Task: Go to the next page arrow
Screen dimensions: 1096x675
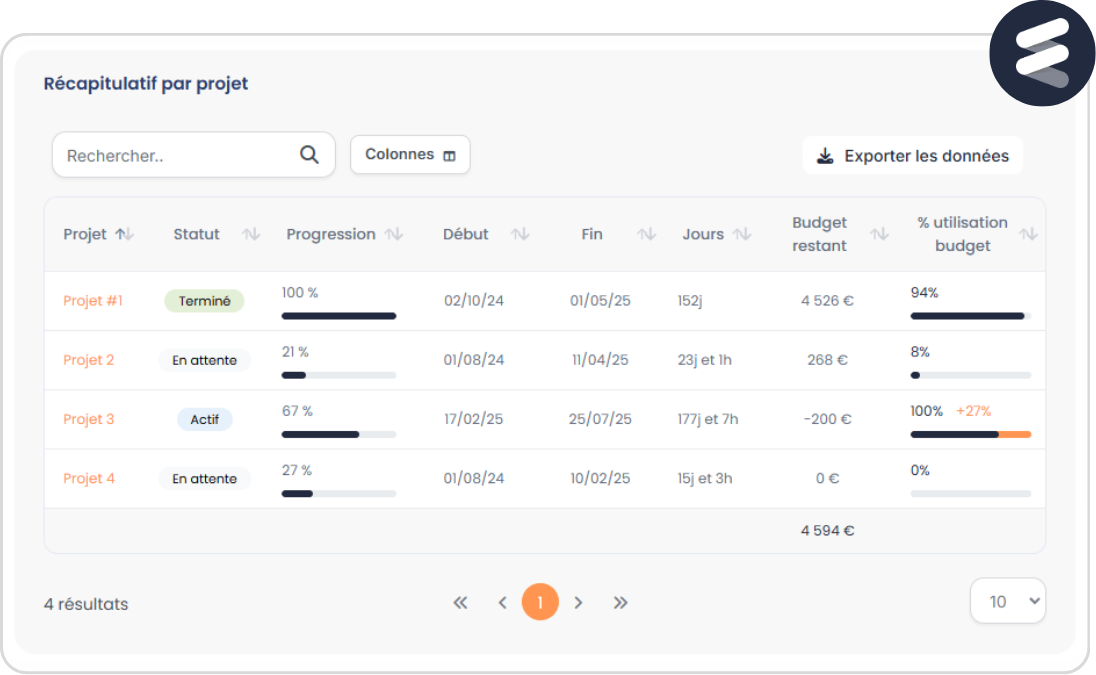Action: (578, 602)
